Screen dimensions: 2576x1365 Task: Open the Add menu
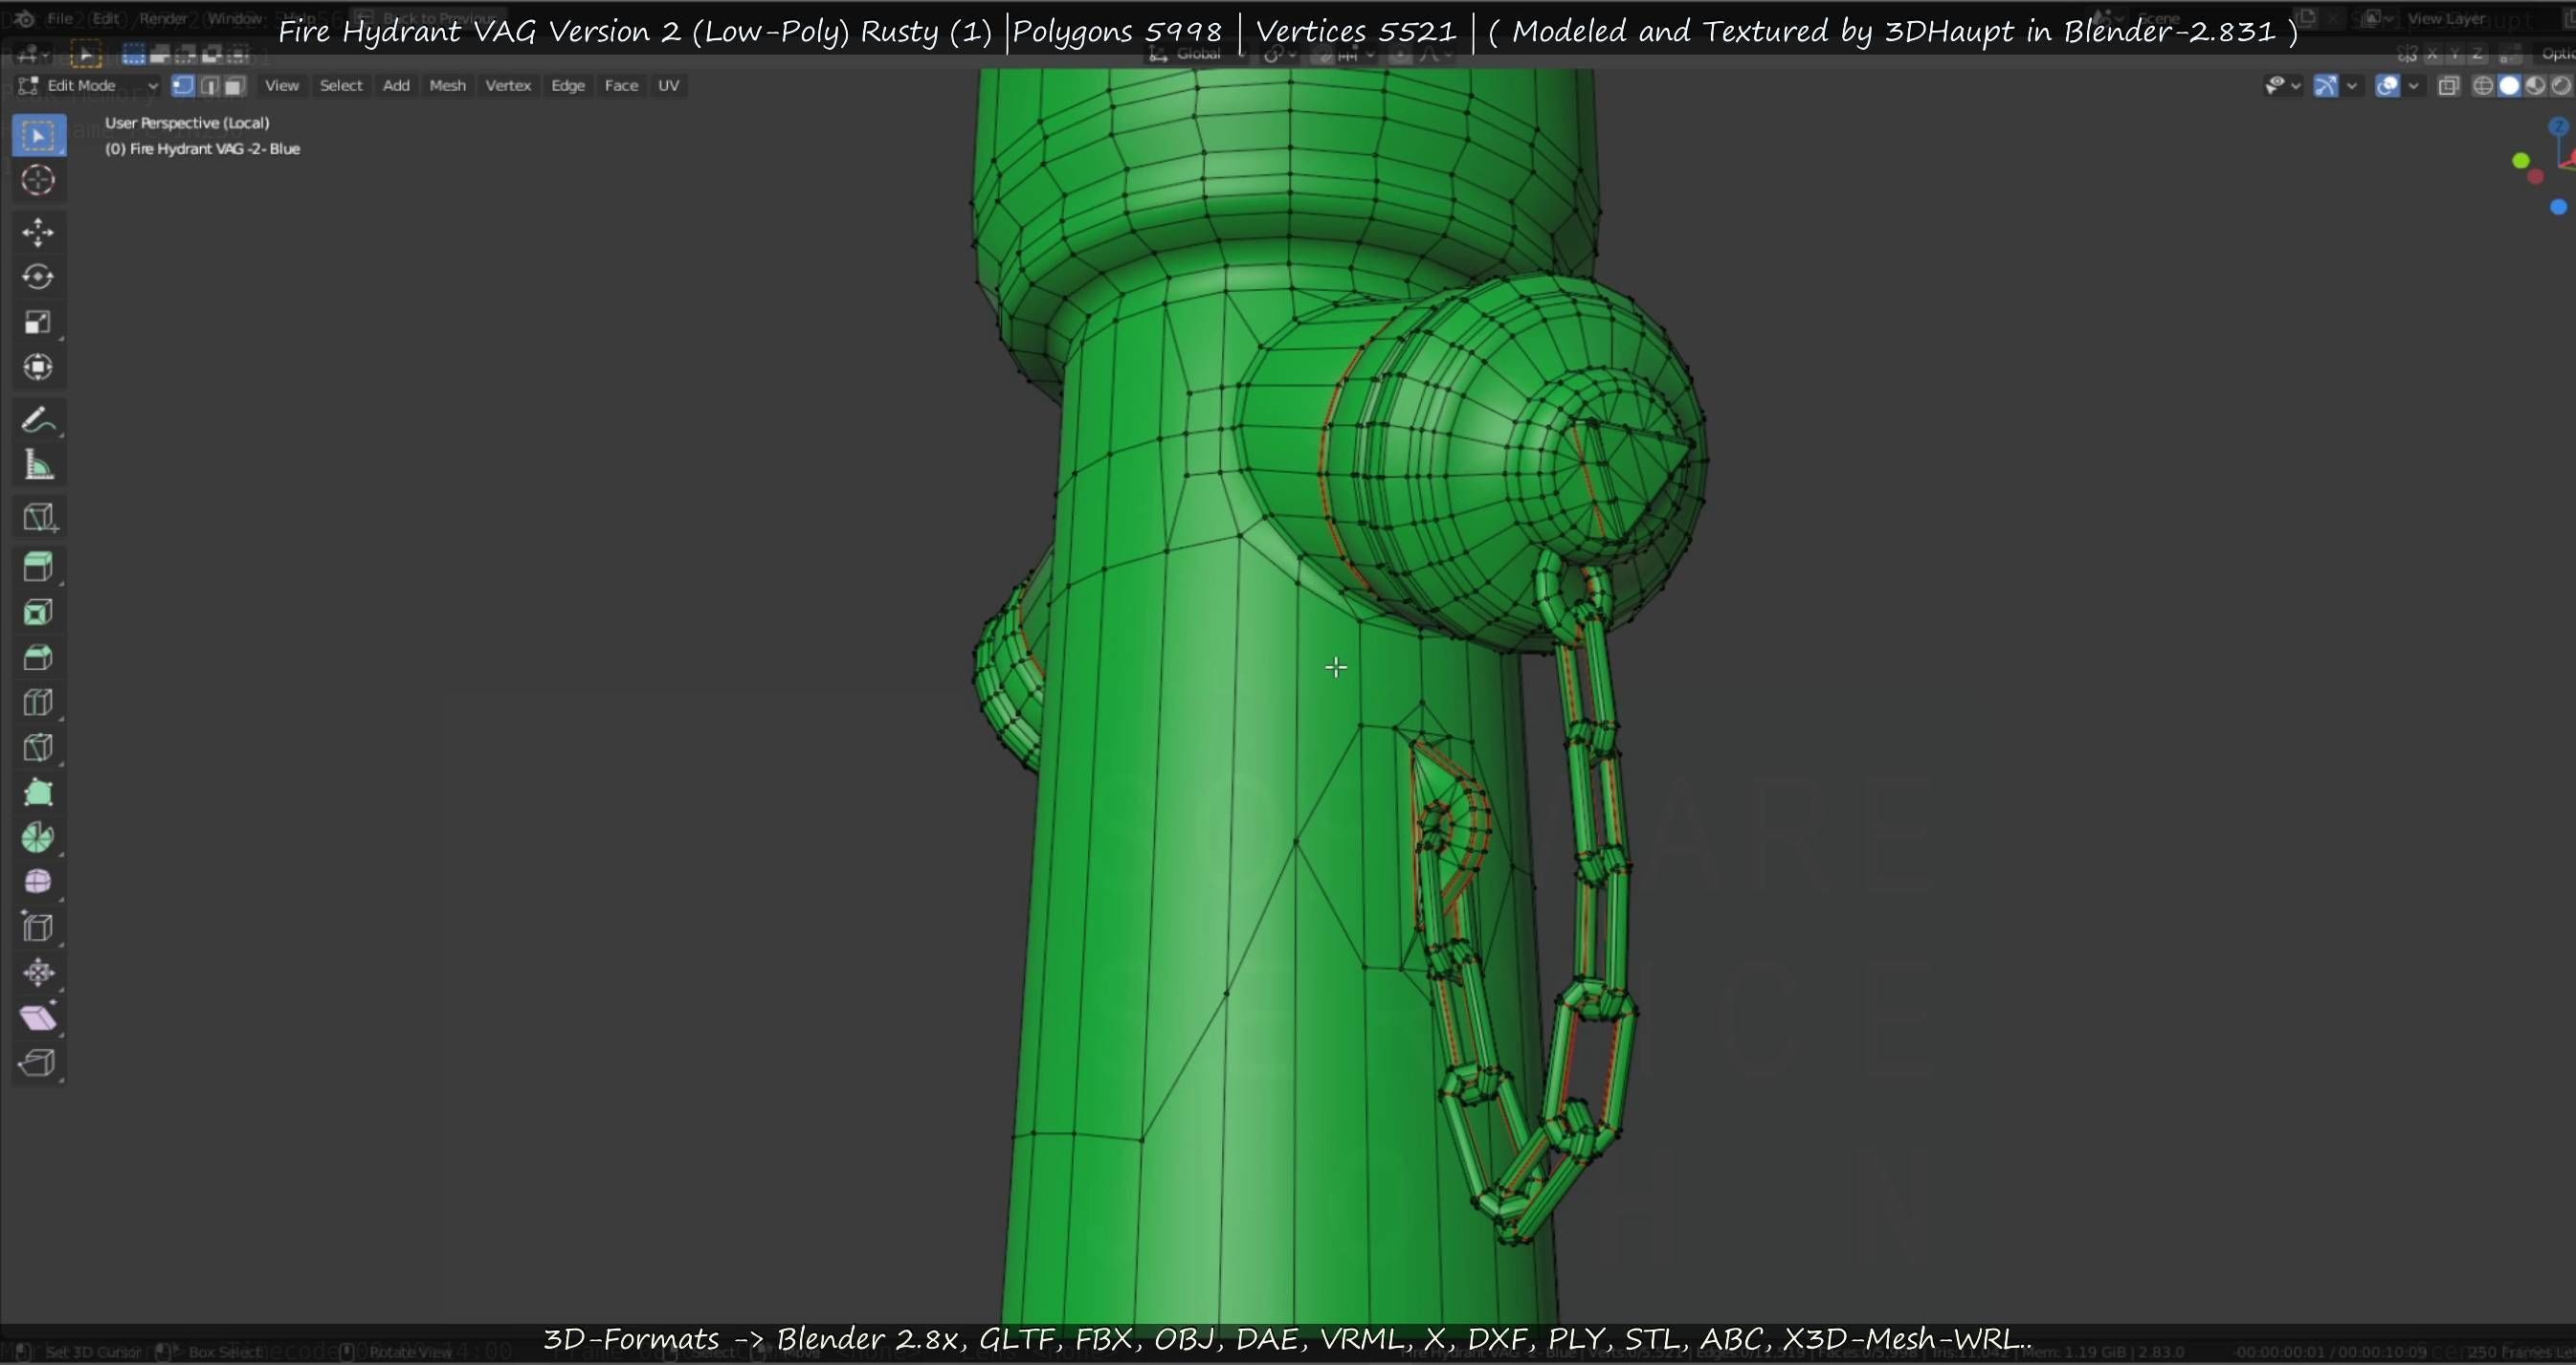point(396,86)
